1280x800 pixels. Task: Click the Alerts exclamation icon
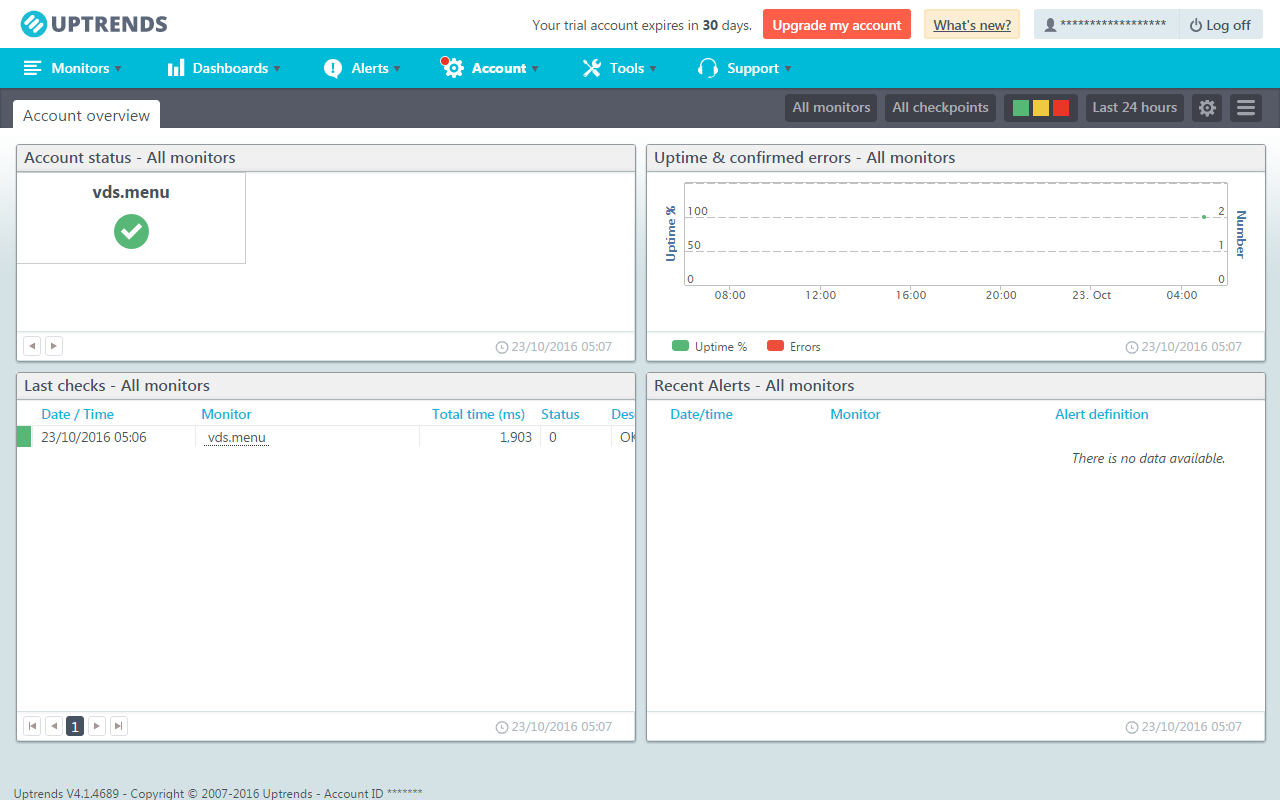(333, 68)
